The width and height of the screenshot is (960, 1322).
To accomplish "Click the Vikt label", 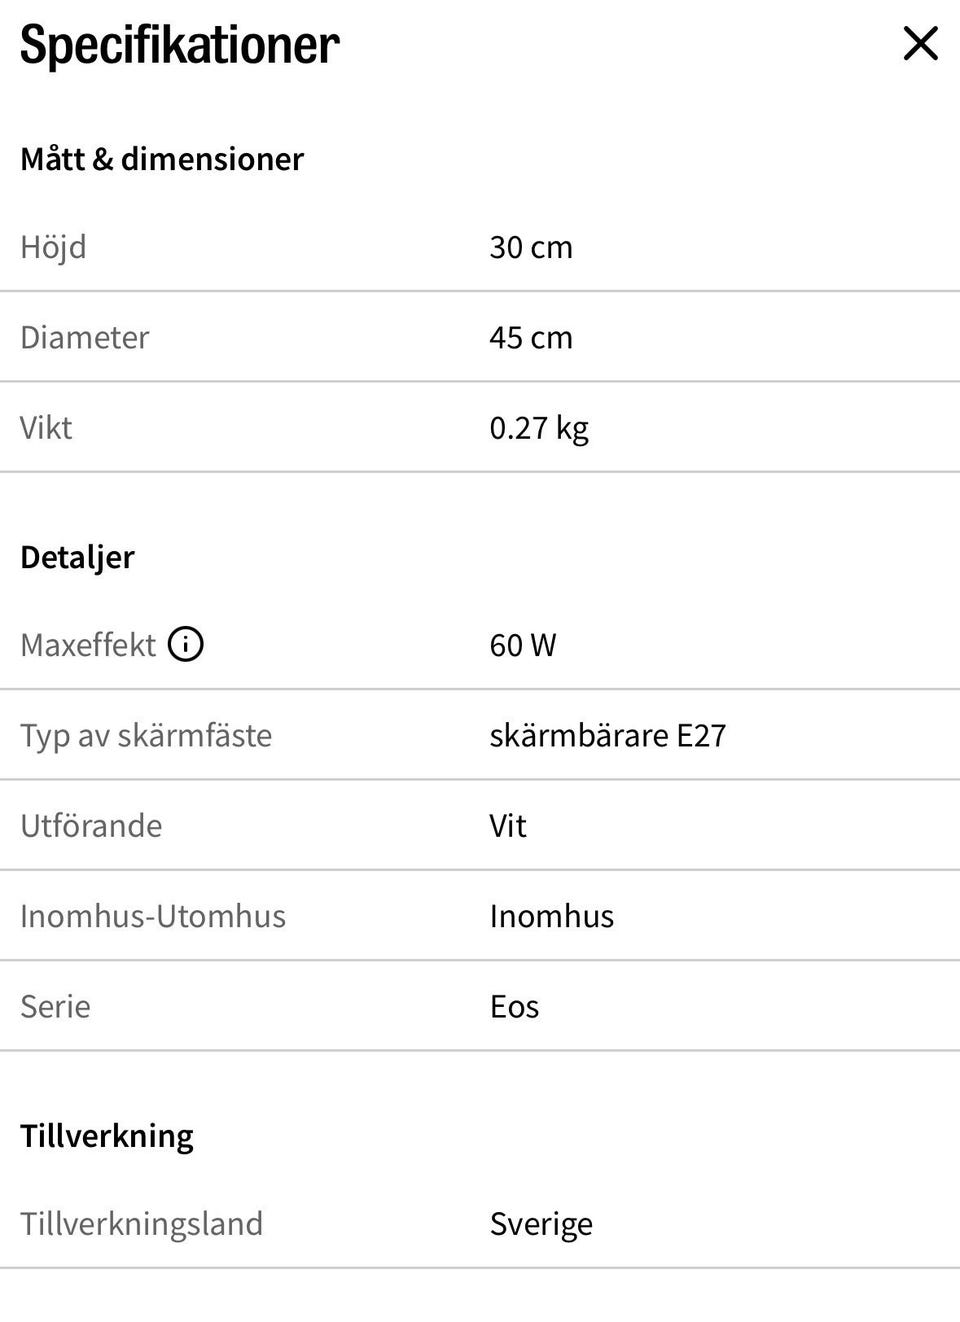I will pos(46,427).
